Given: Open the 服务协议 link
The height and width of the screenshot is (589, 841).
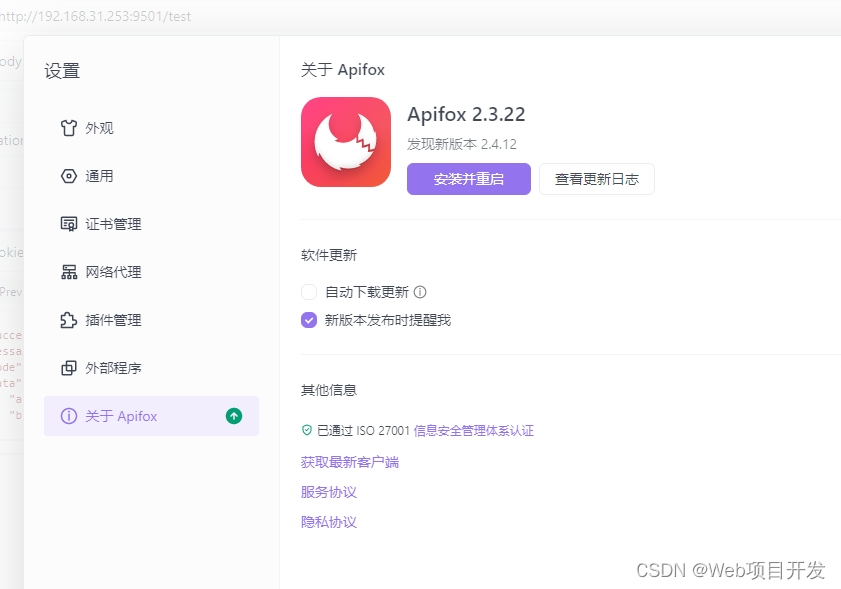Looking at the screenshot, I should pos(329,492).
